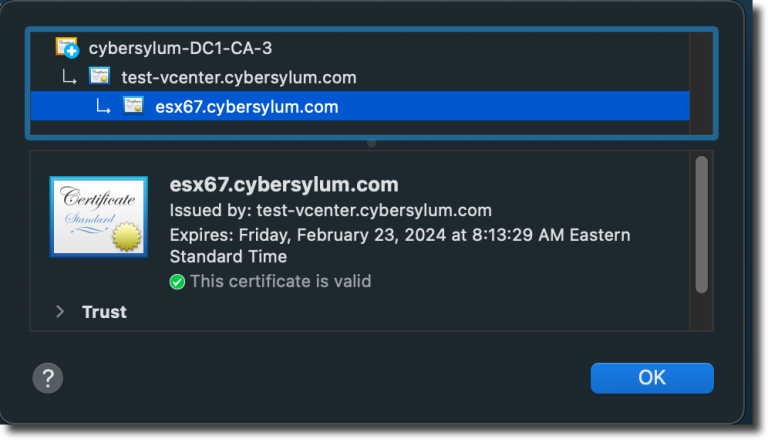Click the Issued by test-vcenter.cybersylum.com line

point(331,210)
